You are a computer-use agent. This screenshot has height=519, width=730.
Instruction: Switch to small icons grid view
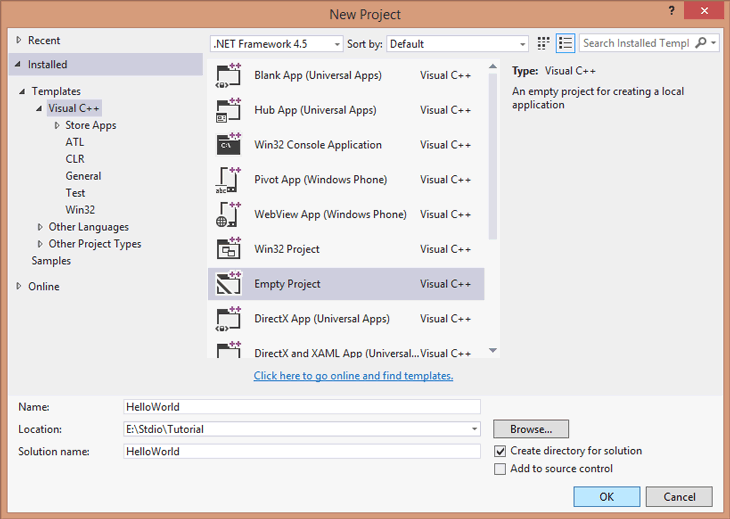coord(543,44)
